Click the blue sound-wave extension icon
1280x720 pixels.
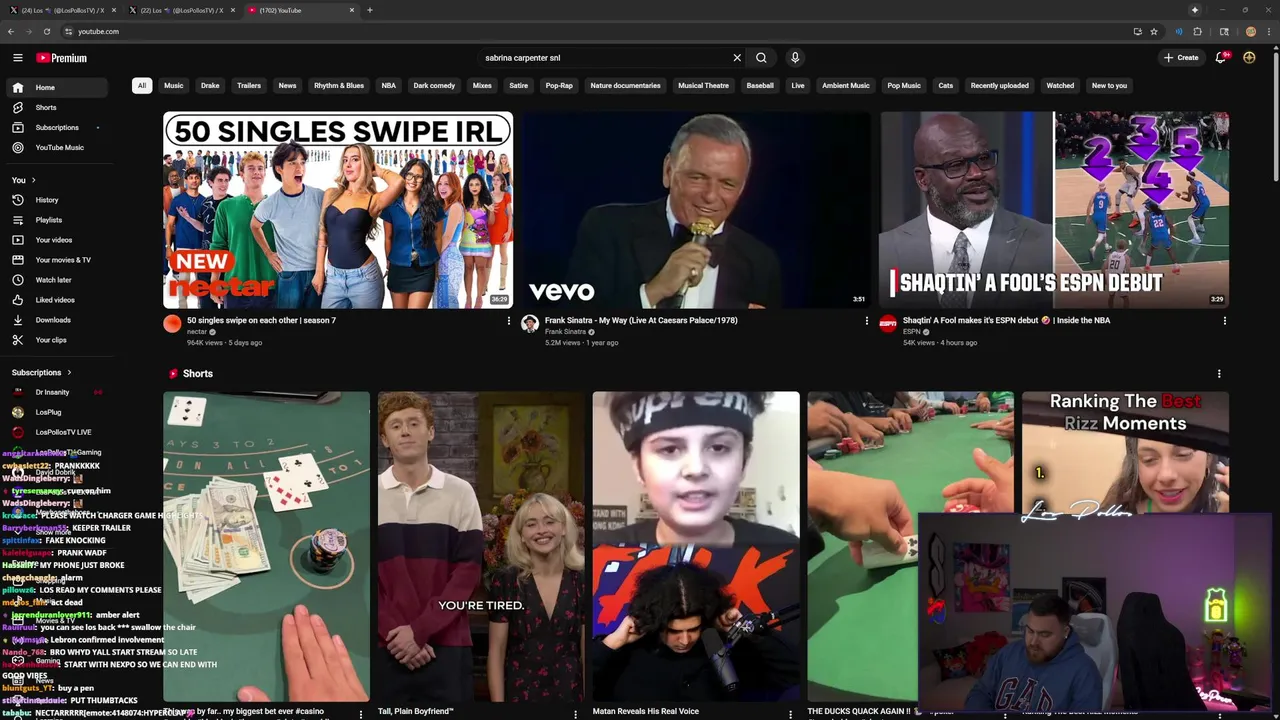point(1179,31)
